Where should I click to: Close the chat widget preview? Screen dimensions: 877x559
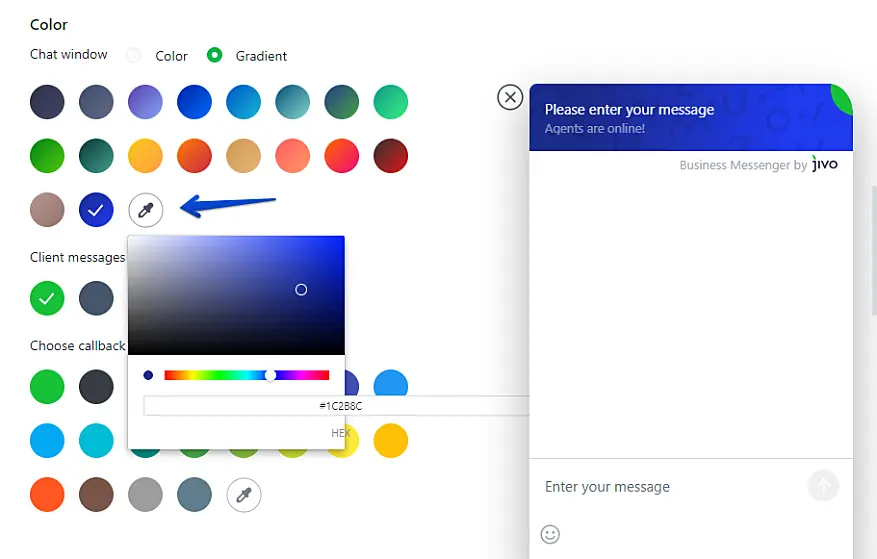(x=510, y=97)
